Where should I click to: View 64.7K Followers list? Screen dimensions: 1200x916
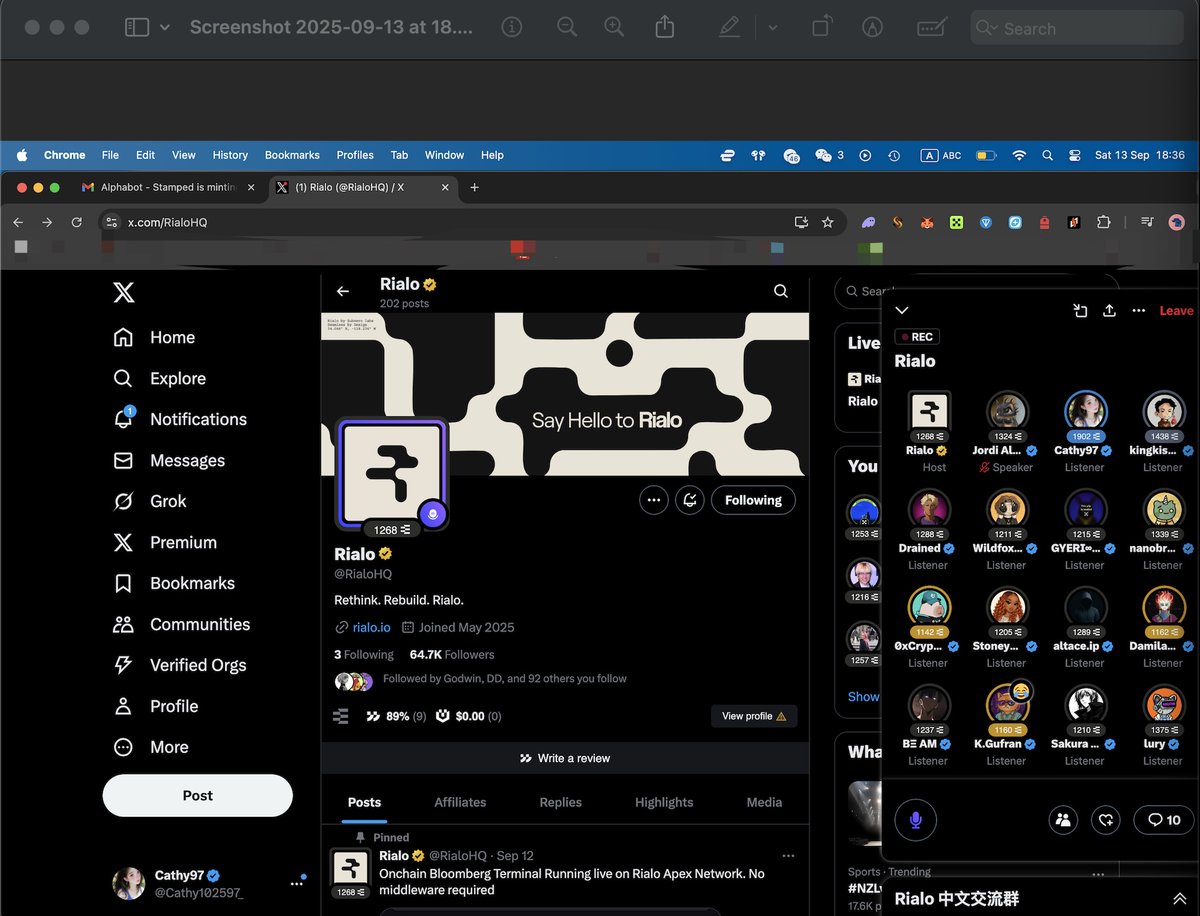click(x=452, y=654)
